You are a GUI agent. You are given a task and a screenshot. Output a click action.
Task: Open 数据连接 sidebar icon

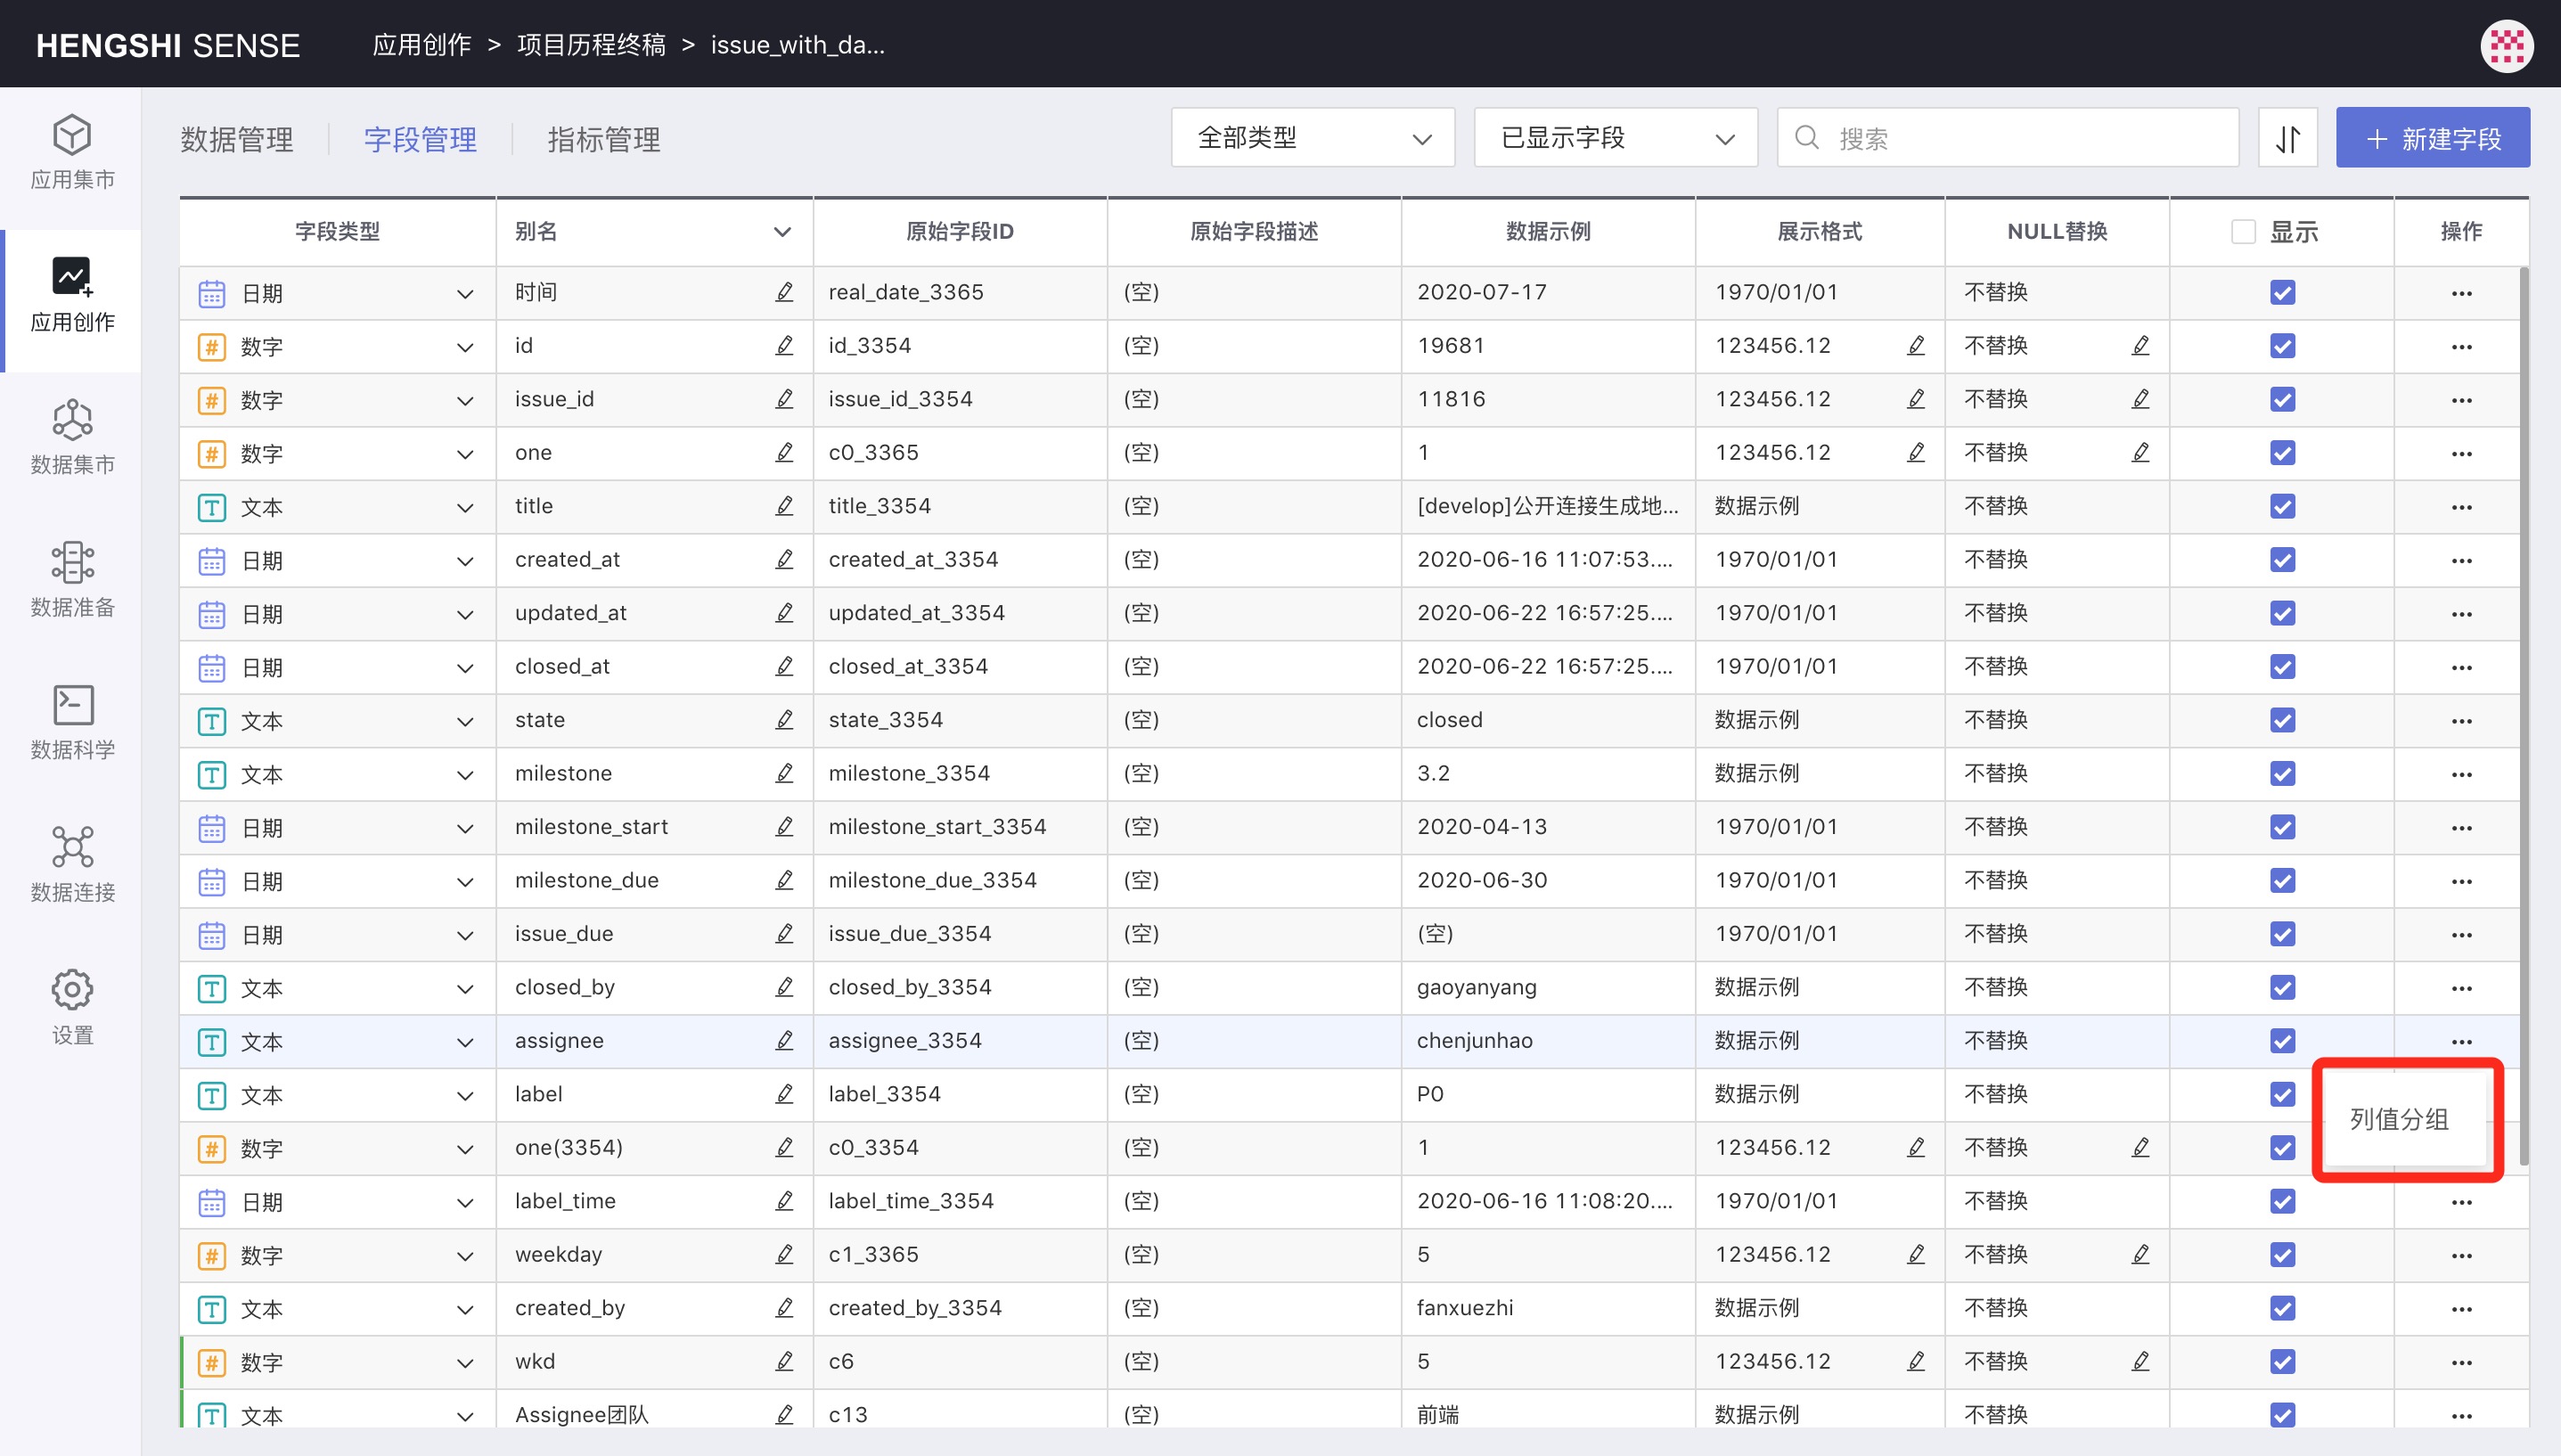pos(72,847)
